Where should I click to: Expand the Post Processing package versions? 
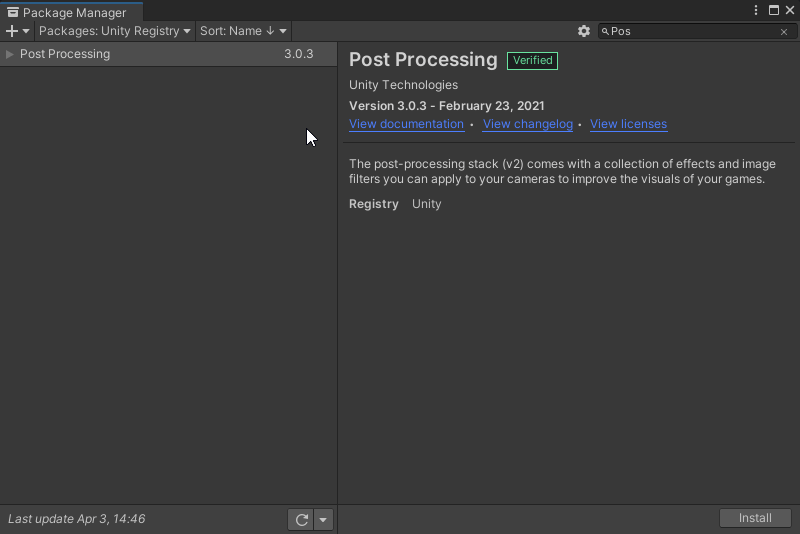(x=9, y=54)
